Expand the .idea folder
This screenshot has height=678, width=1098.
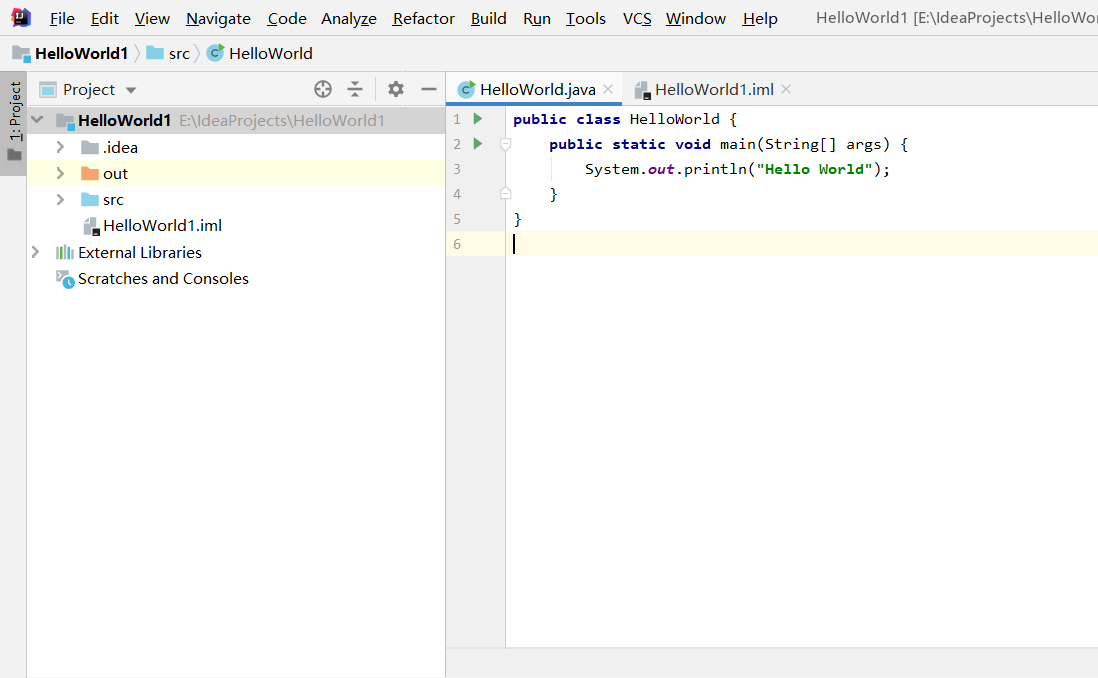point(60,147)
